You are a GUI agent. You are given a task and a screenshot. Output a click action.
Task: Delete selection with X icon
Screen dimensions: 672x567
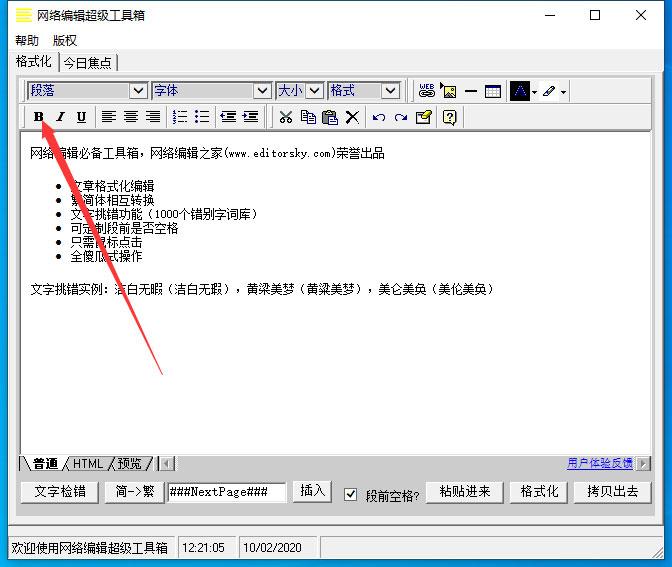tap(352, 117)
